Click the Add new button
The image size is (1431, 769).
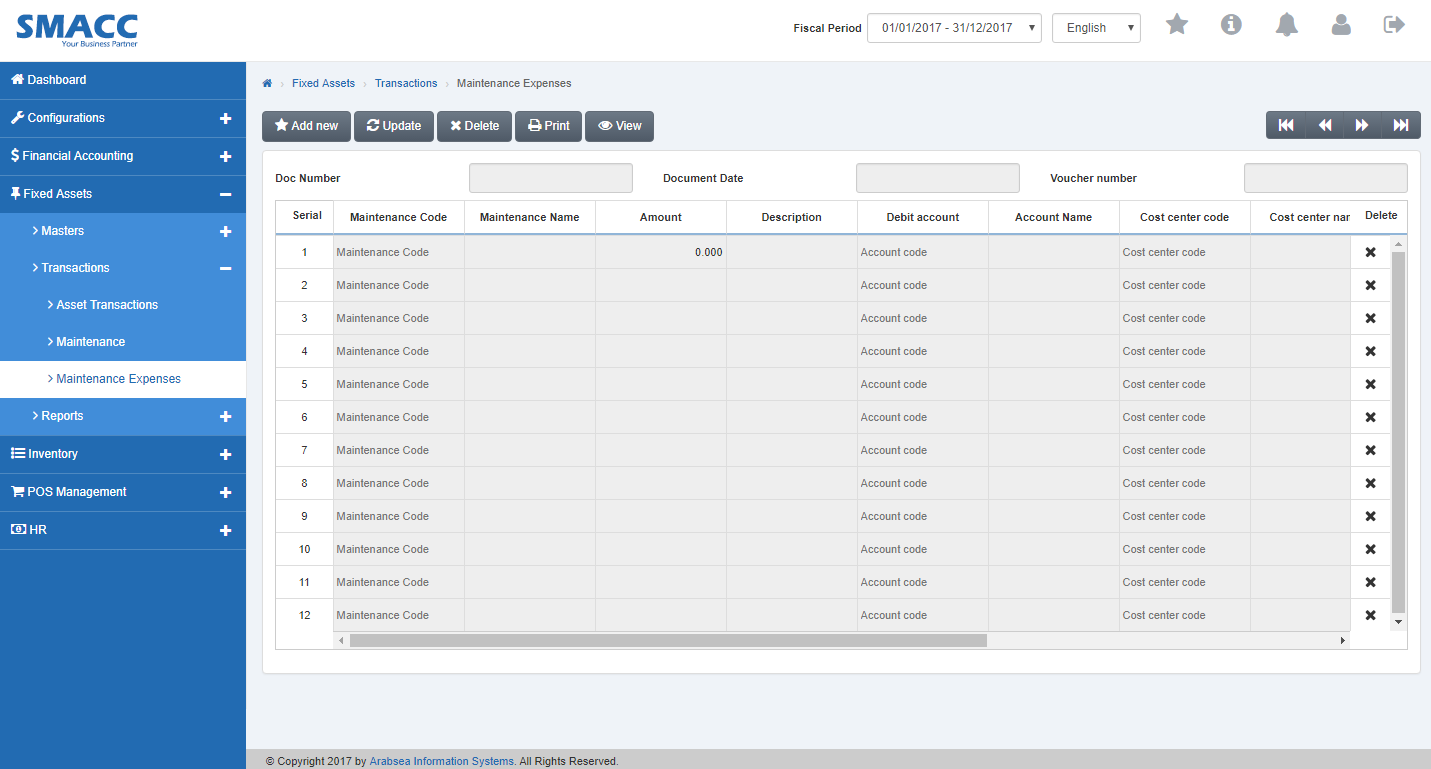tap(306, 126)
